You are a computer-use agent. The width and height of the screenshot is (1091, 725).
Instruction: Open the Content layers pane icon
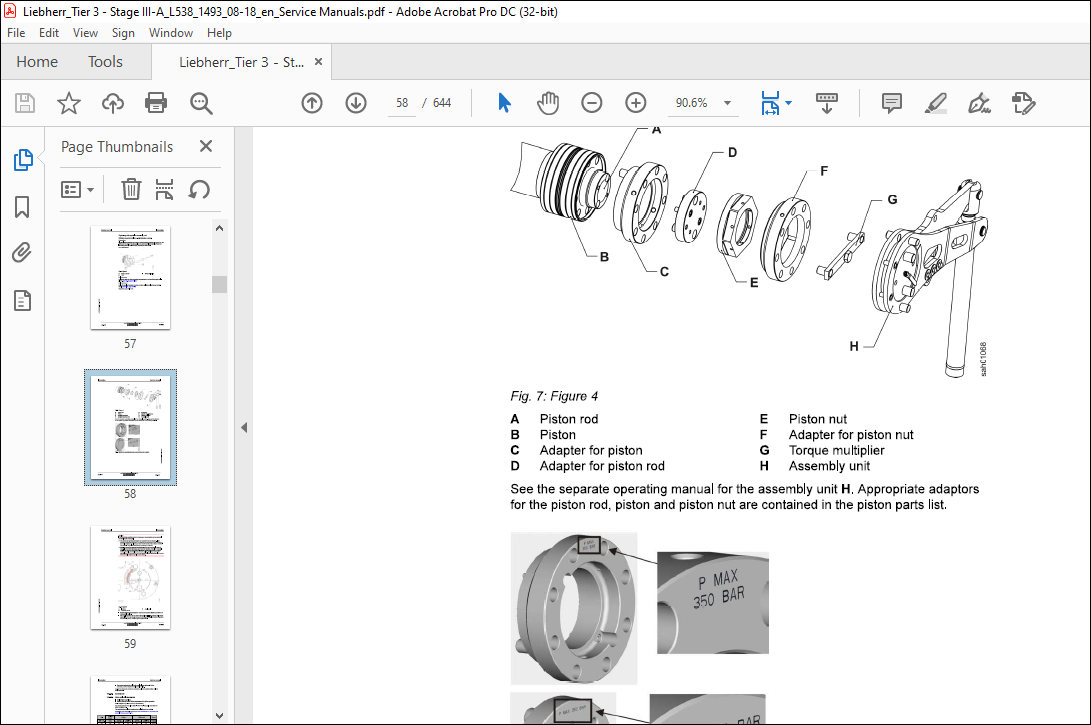click(x=22, y=301)
